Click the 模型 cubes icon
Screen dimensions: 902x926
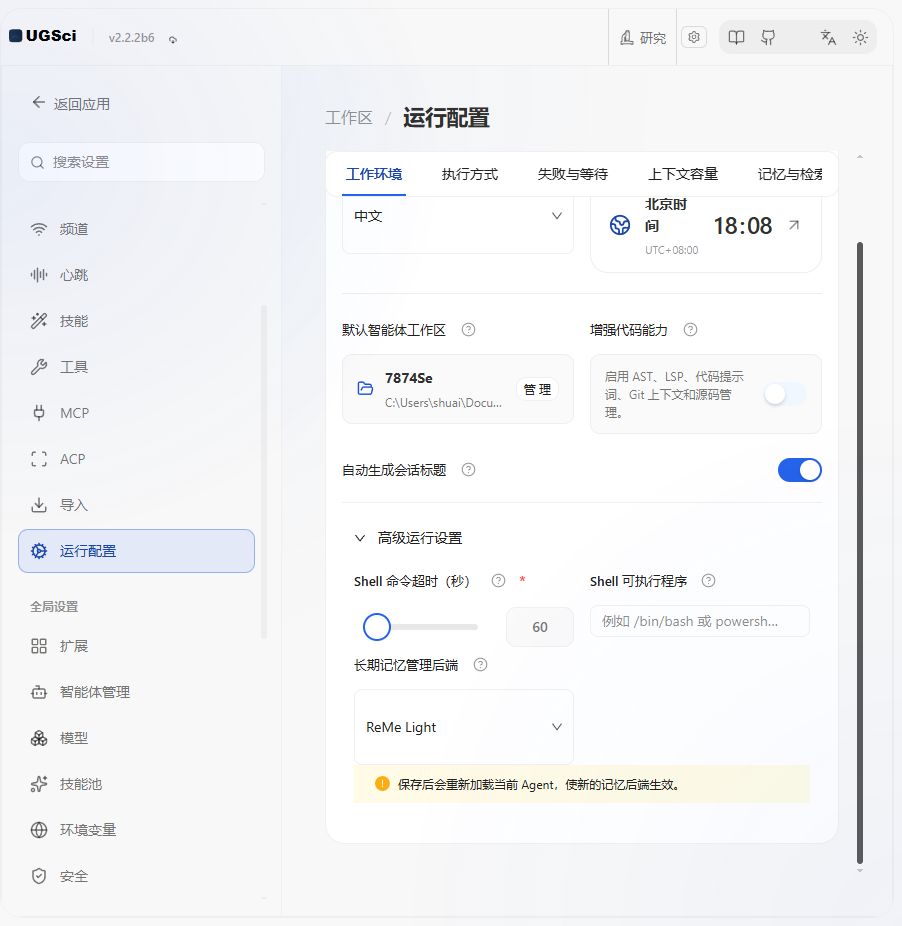[38, 738]
